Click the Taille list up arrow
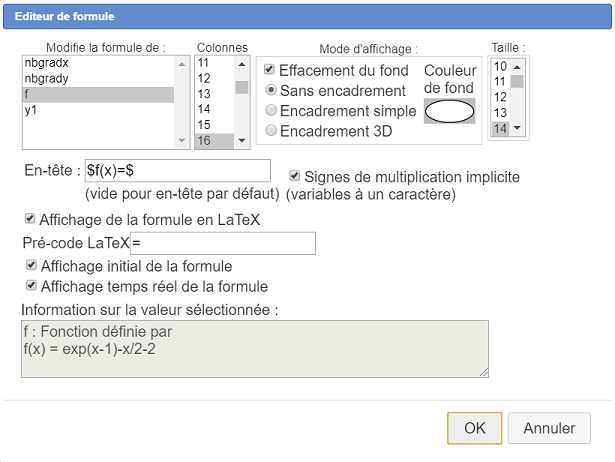The width and height of the screenshot is (615, 462). (x=517, y=67)
